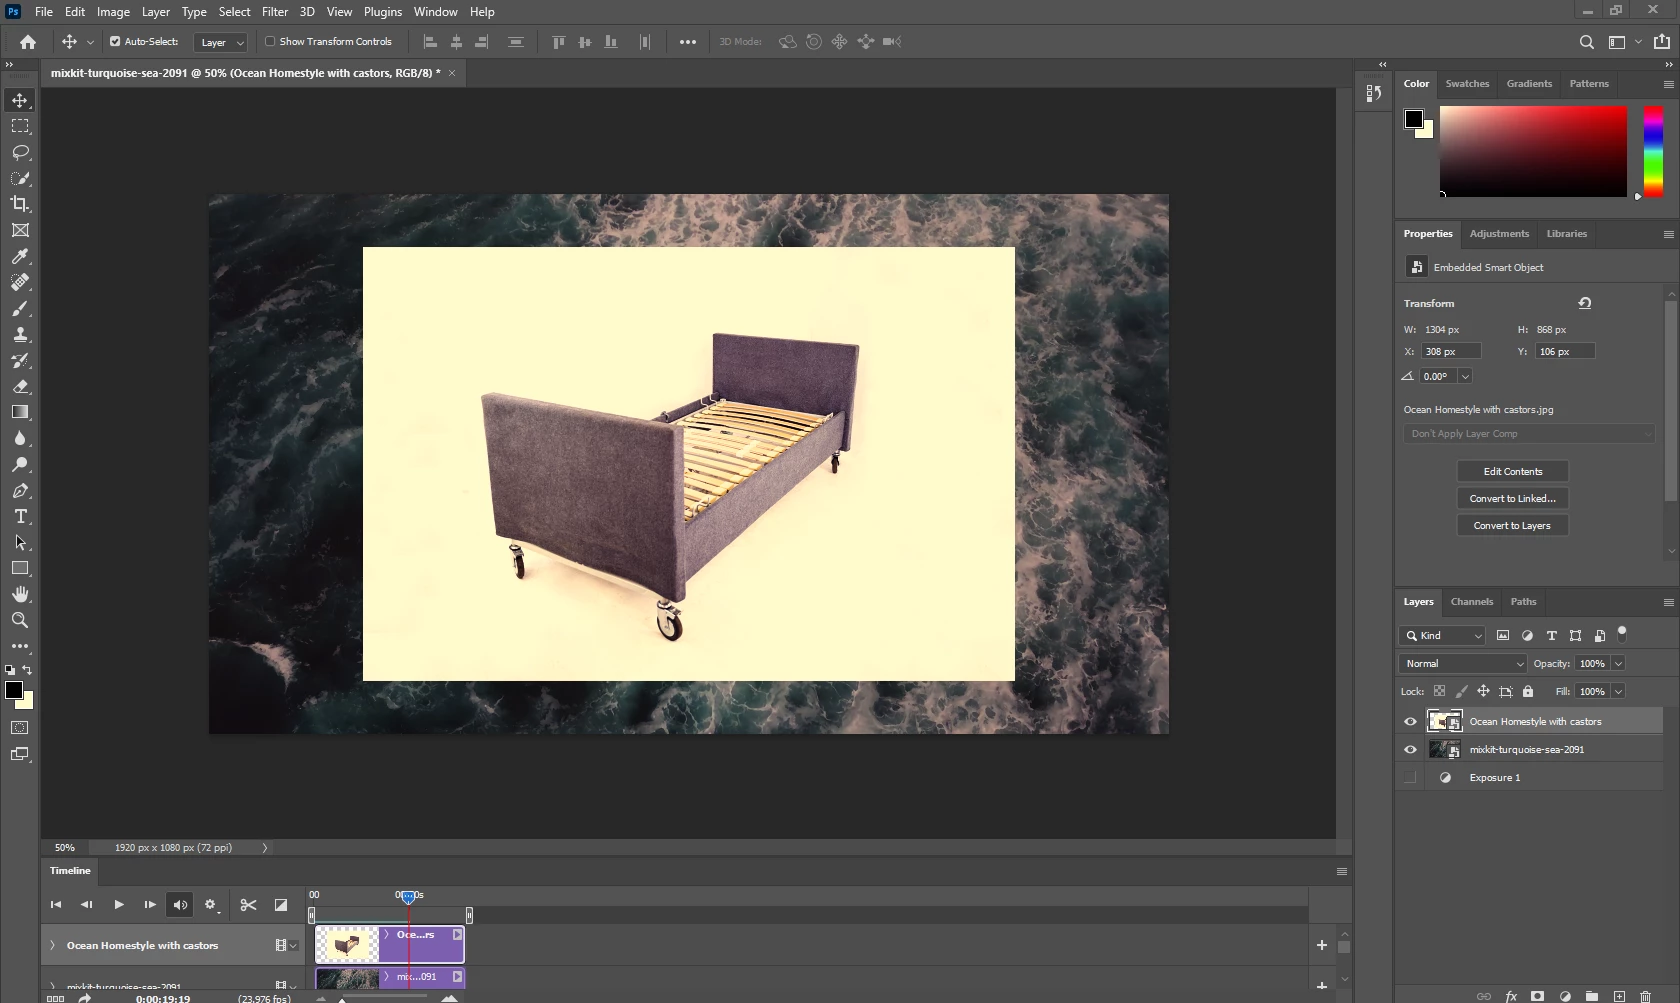Open the Kind filter dropdown

(x=1442, y=636)
